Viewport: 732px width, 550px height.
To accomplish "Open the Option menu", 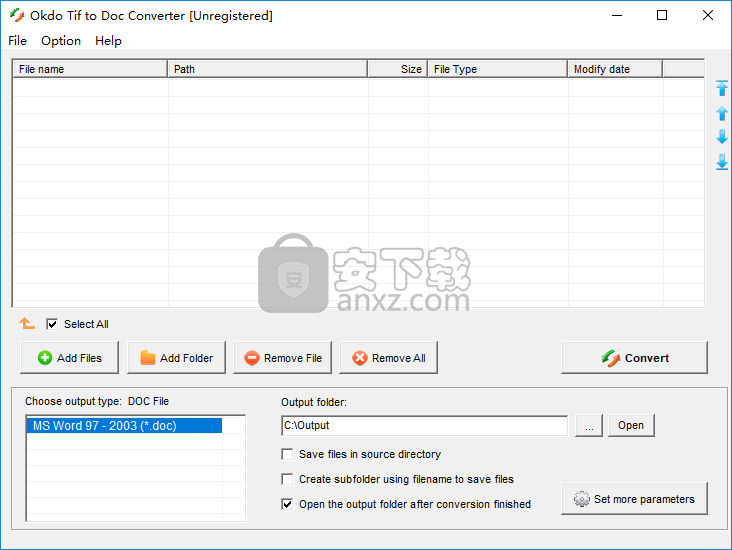I will tap(61, 41).
